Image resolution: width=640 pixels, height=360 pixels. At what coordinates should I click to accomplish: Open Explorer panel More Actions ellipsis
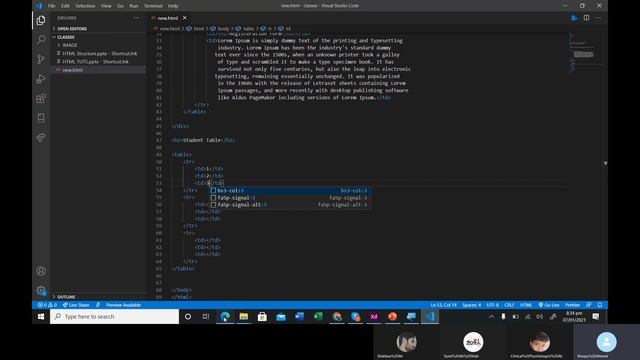[136, 18]
